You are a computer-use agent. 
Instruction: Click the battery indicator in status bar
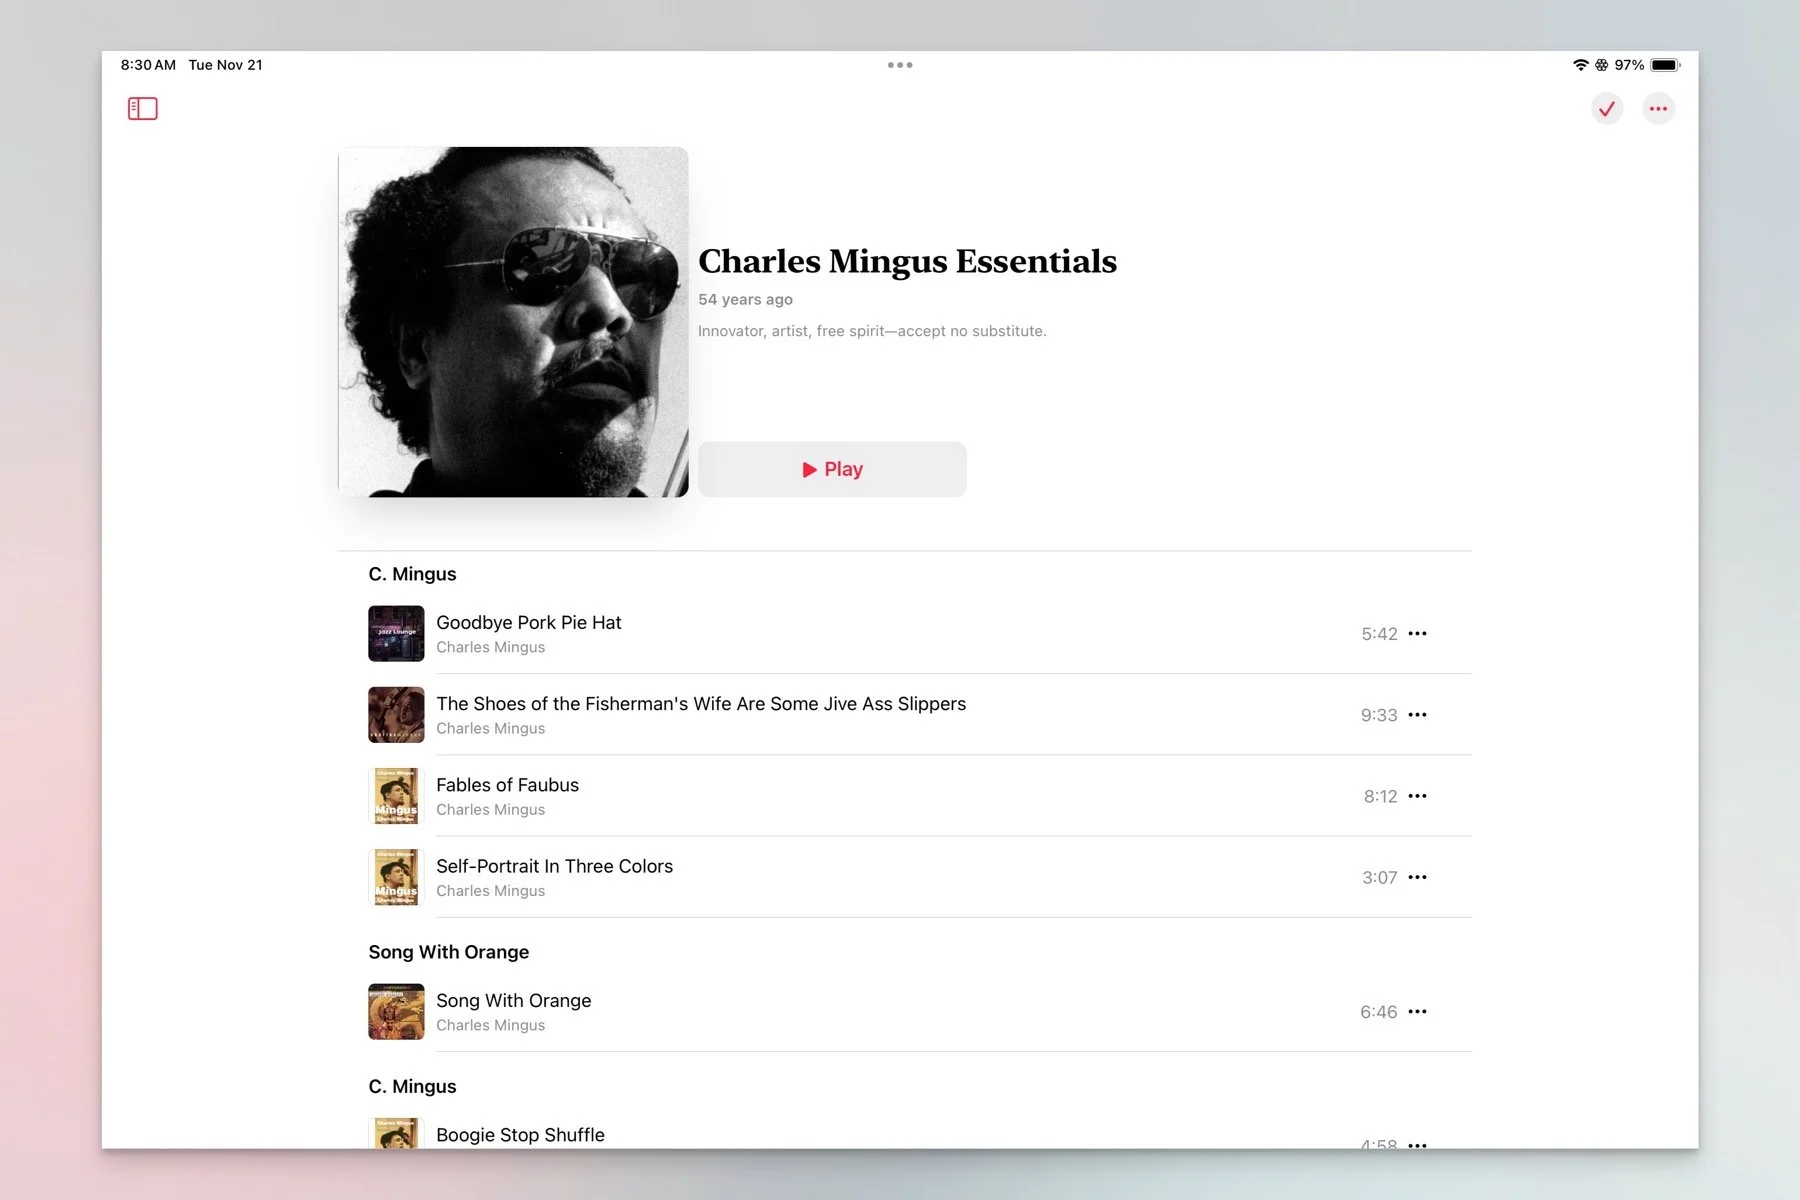click(1665, 65)
